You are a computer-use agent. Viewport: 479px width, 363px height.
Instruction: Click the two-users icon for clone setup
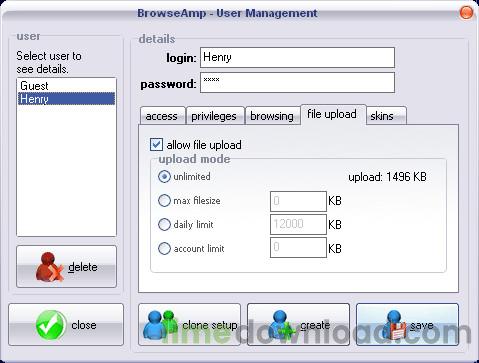tap(160, 325)
